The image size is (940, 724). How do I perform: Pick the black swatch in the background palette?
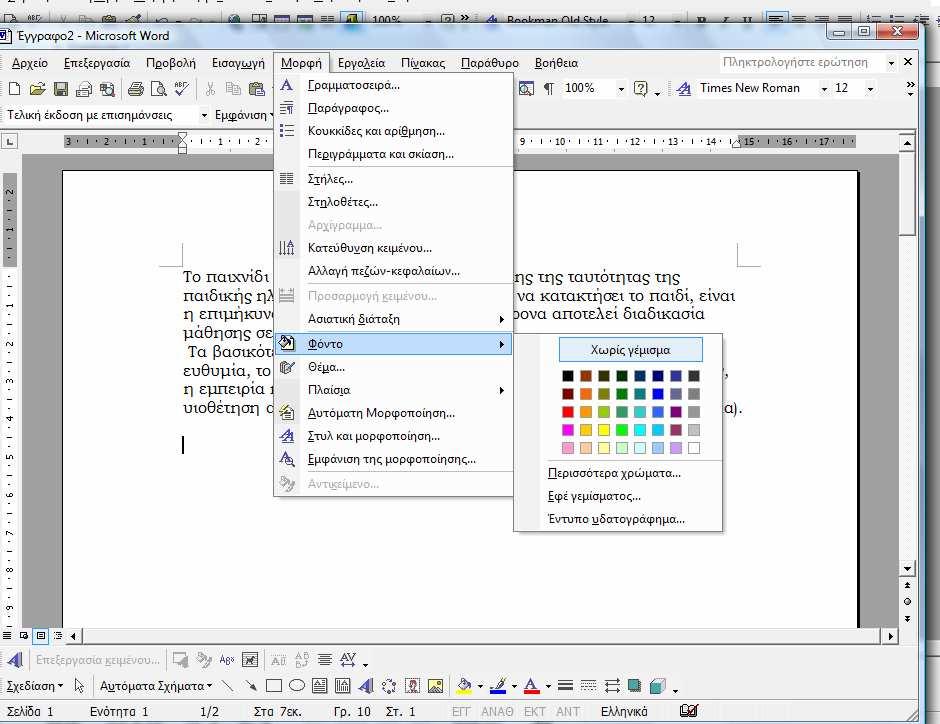coord(568,376)
